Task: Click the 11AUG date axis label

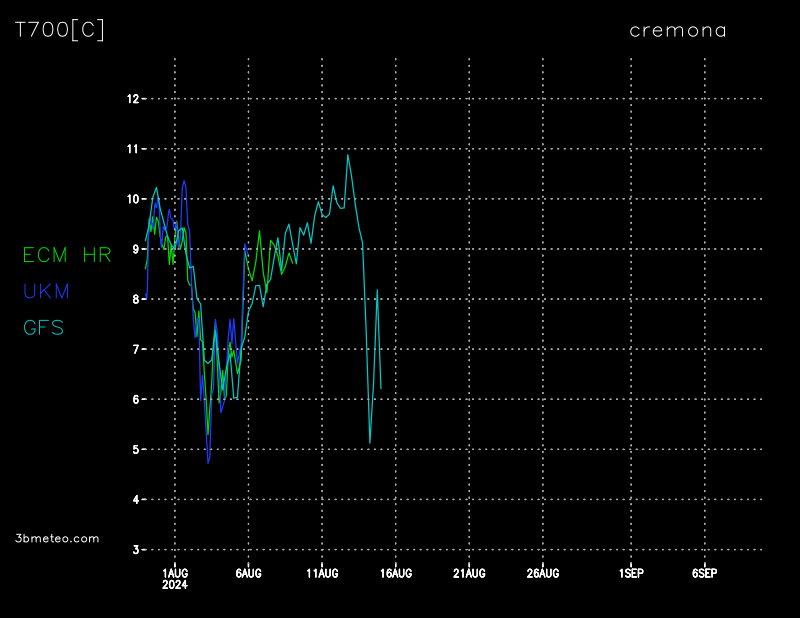Action: 322,573
